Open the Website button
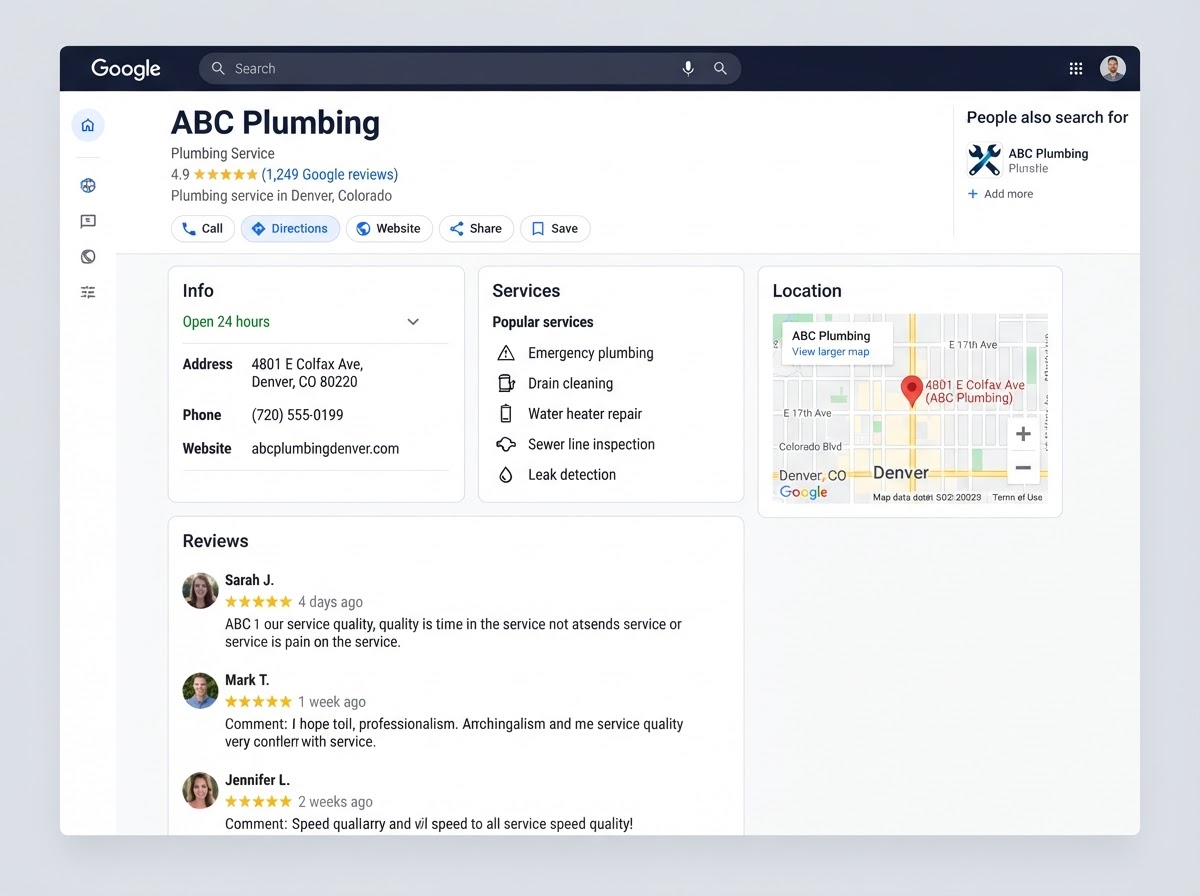 389,229
